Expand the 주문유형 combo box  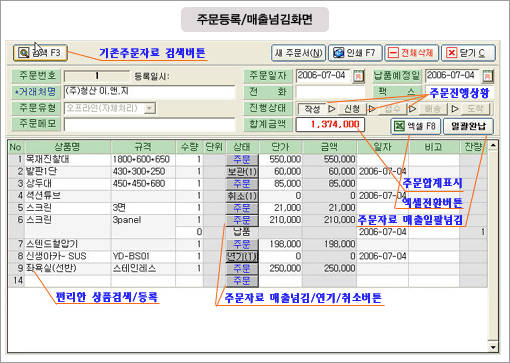pyautogui.click(x=150, y=108)
